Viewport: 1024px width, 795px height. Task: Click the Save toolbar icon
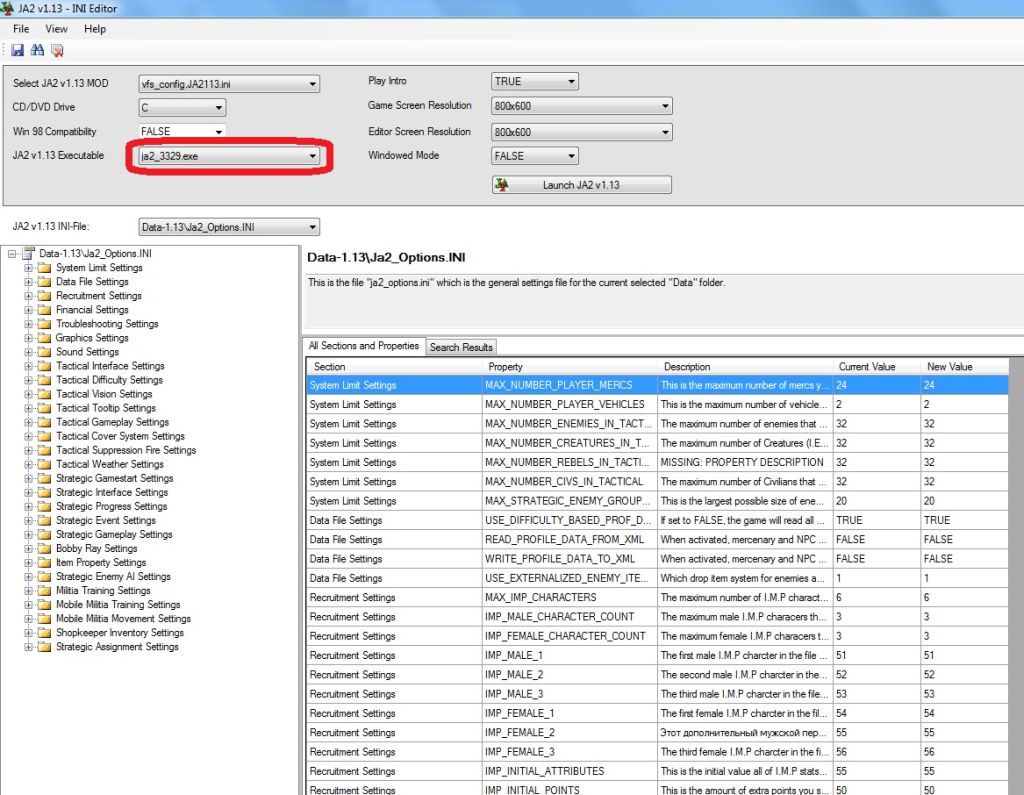[17, 50]
